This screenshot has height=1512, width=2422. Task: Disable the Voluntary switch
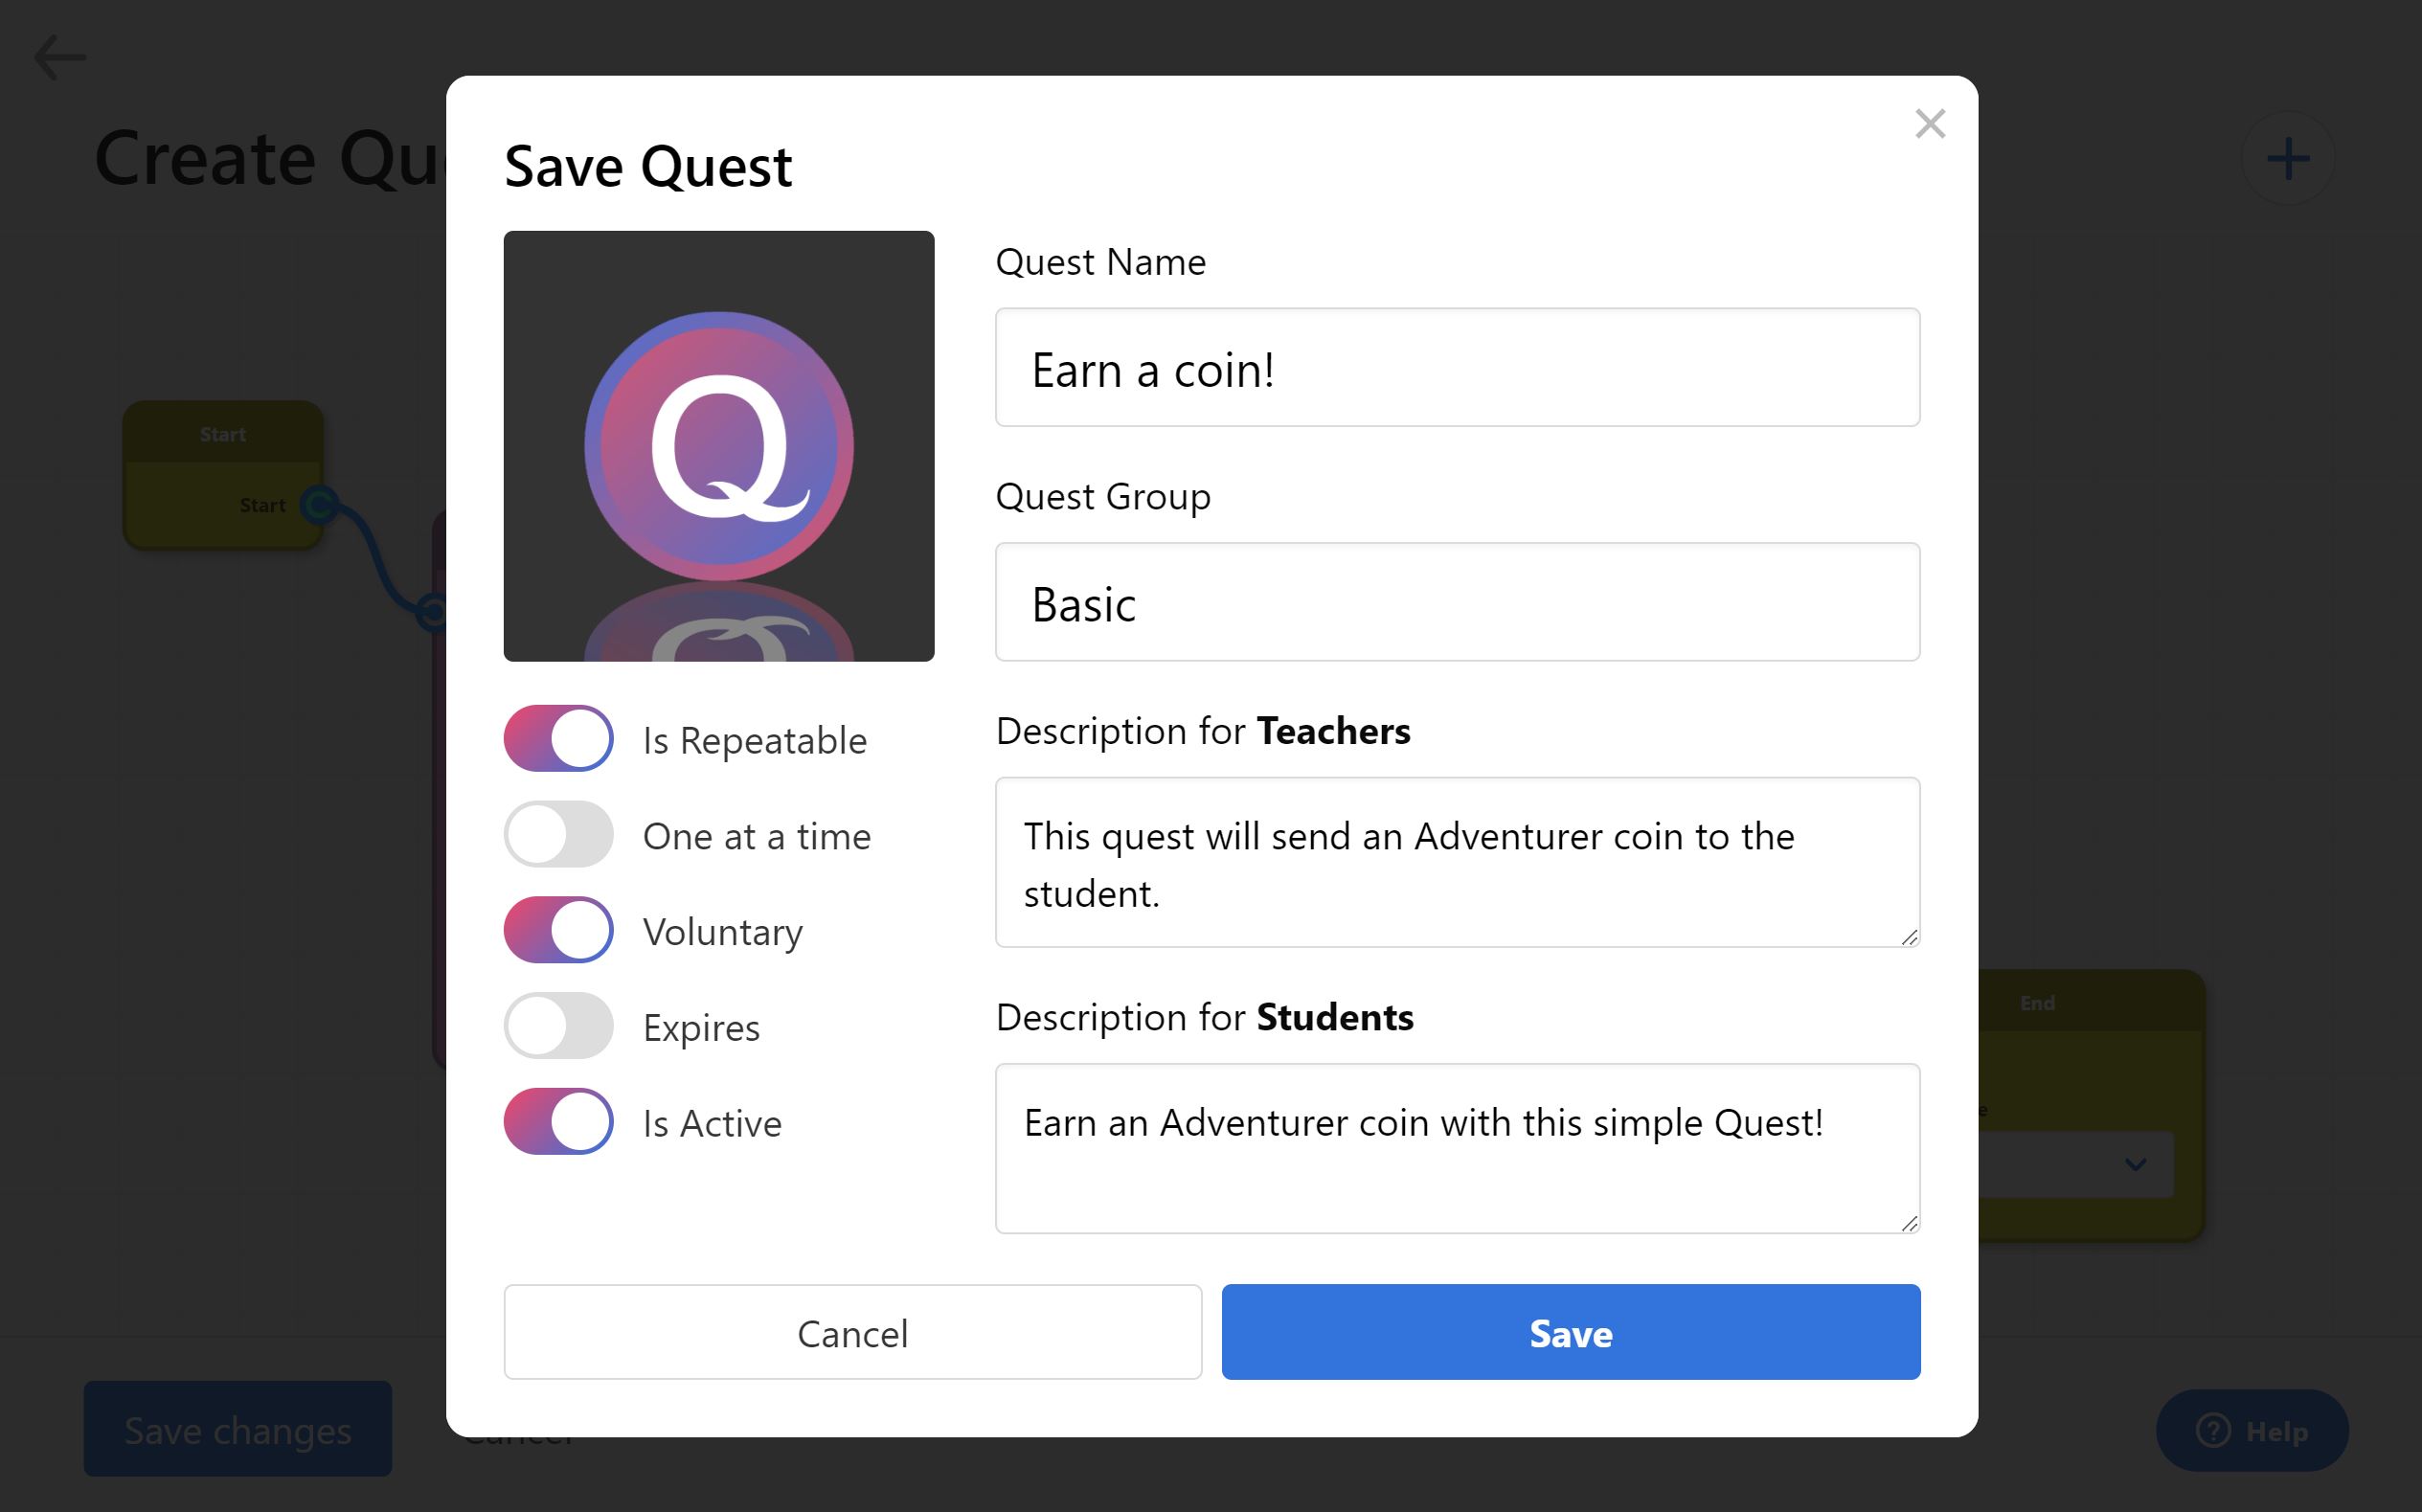(559, 930)
